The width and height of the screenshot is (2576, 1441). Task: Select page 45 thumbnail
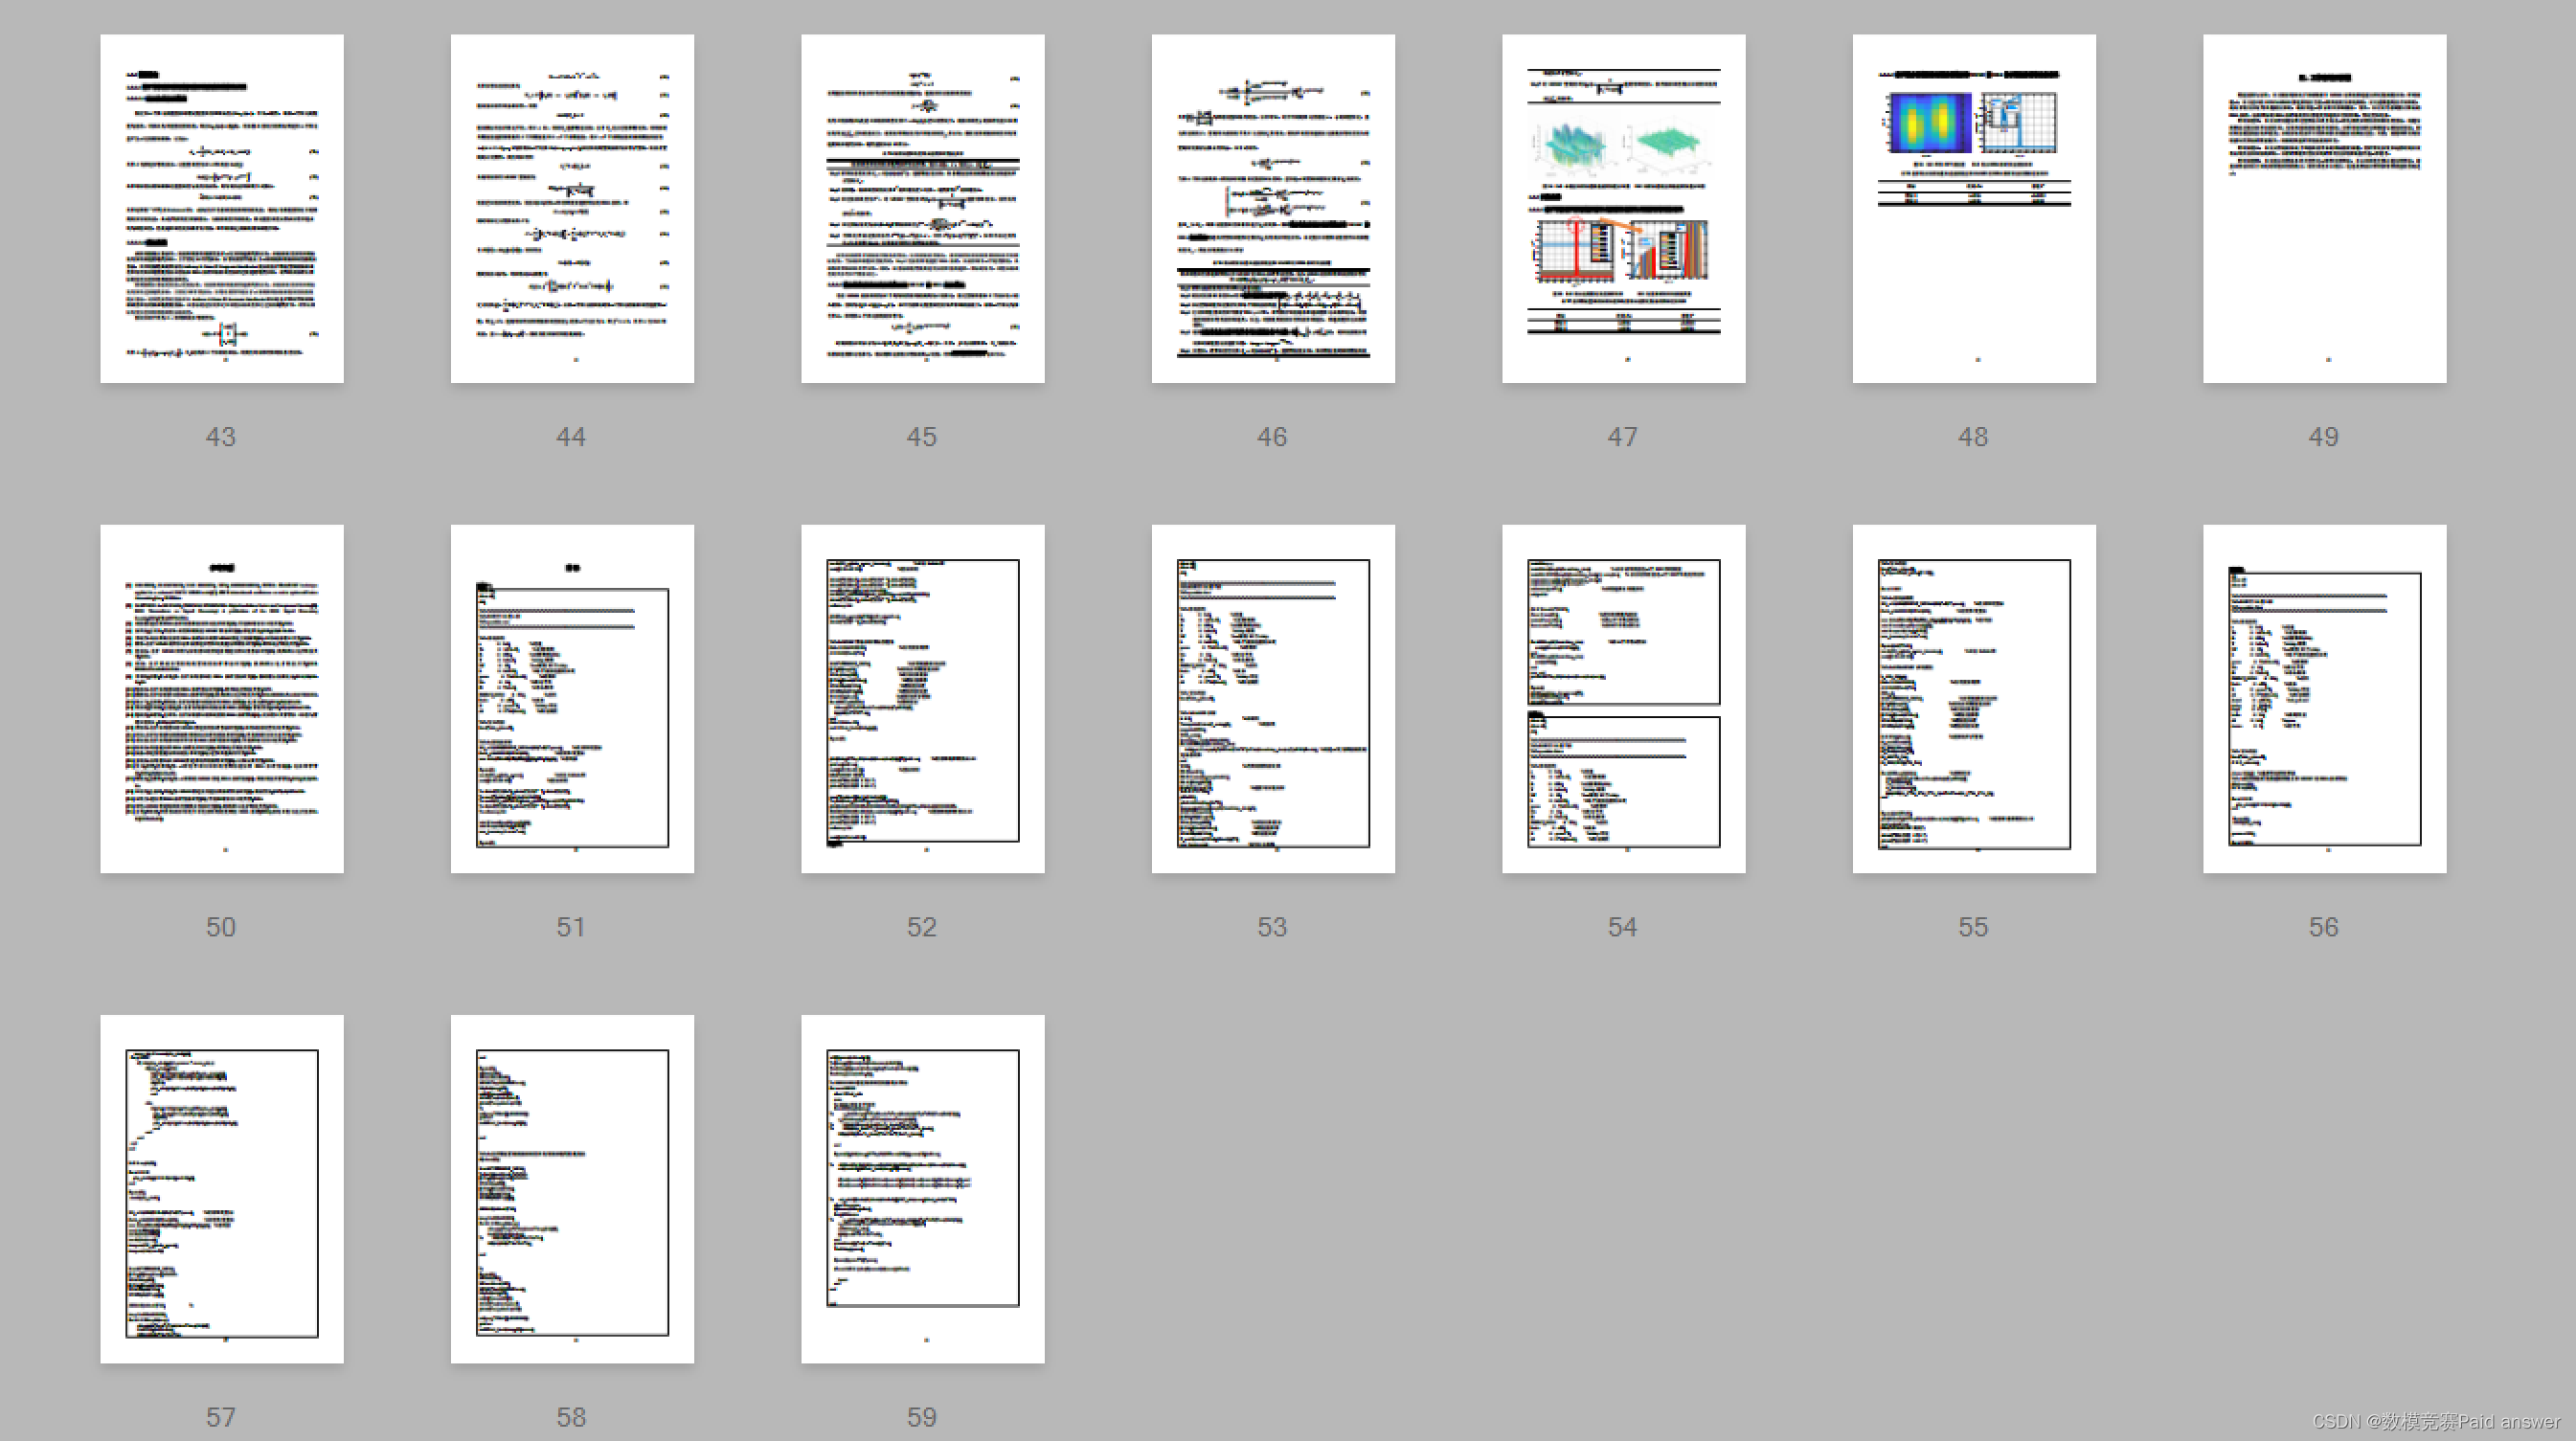923,209
